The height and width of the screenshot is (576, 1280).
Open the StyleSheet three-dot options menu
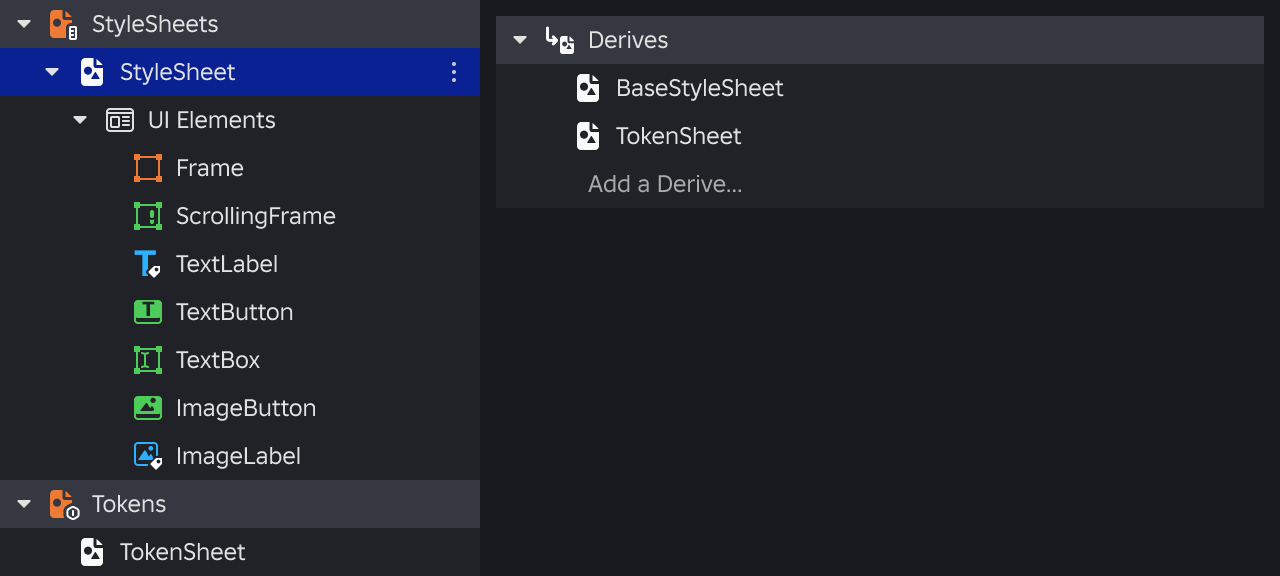(x=454, y=72)
